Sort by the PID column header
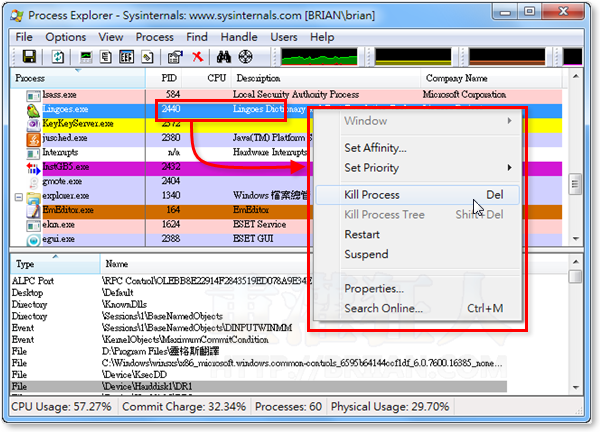Viewport: 600px width, 432px height. [x=163, y=78]
